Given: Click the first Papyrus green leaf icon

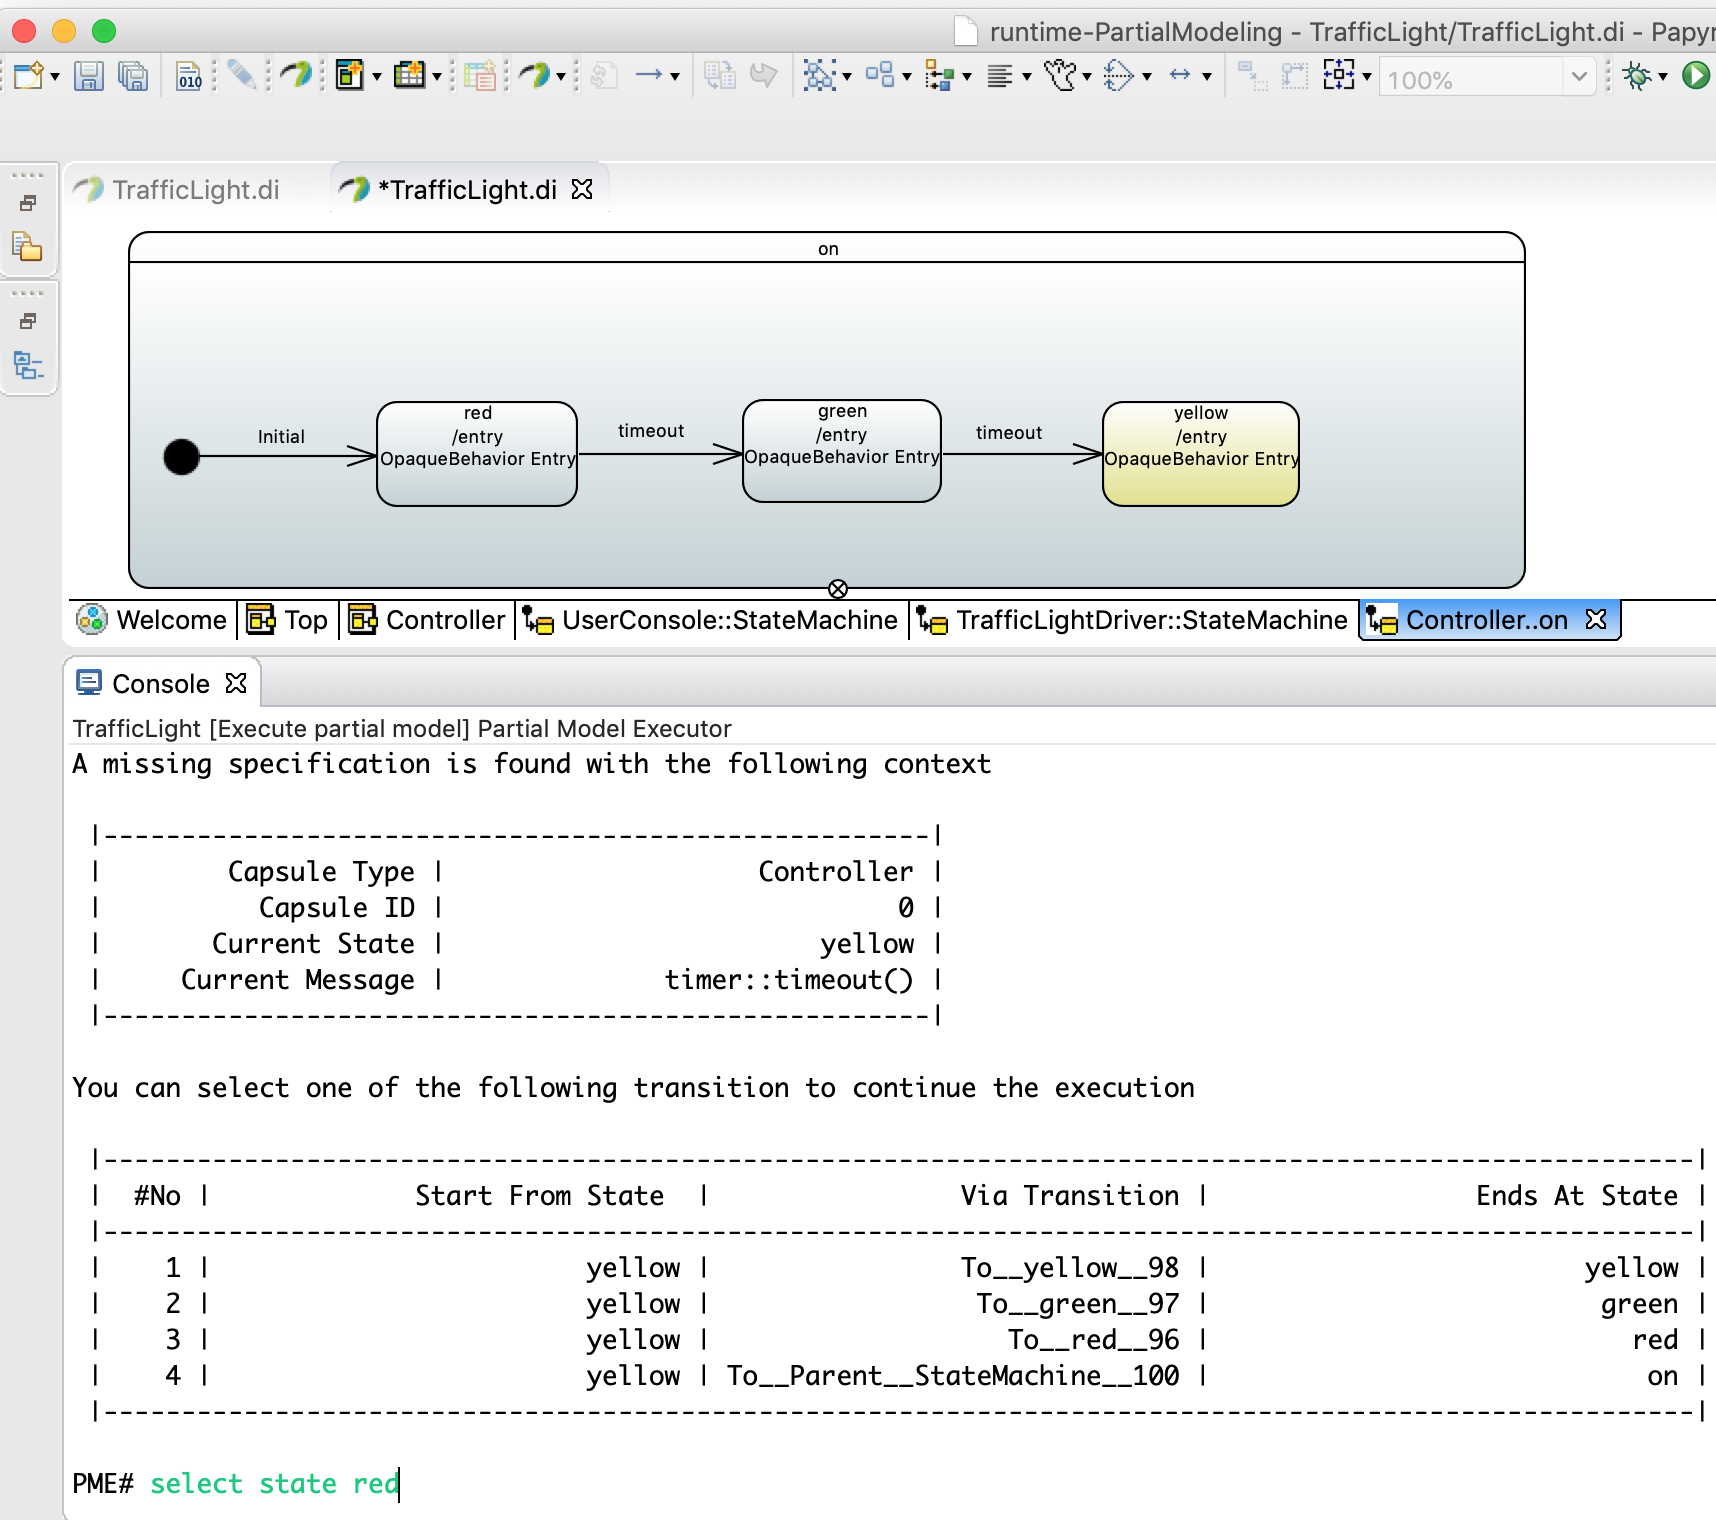Looking at the screenshot, I should 295,75.
